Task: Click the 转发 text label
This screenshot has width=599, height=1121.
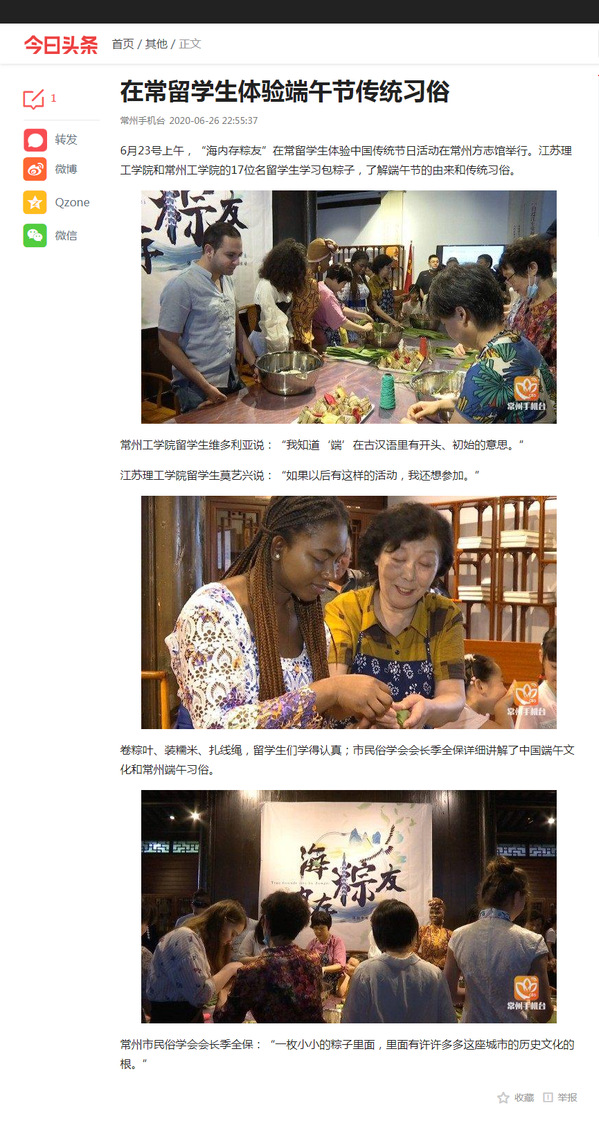Action: coord(66,140)
